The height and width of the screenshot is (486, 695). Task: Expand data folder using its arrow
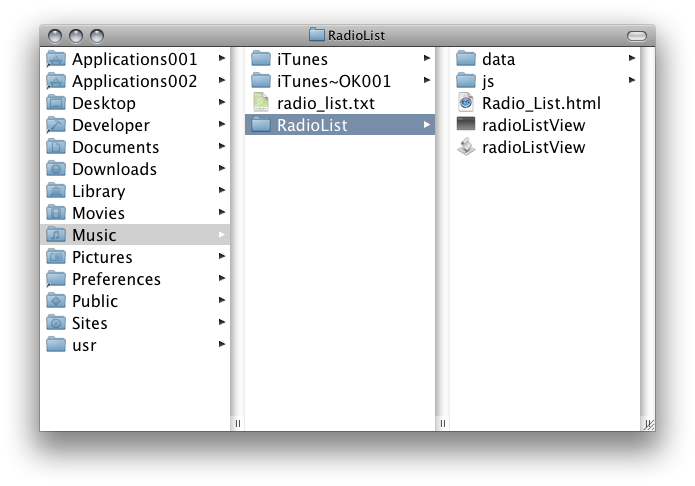[632, 58]
